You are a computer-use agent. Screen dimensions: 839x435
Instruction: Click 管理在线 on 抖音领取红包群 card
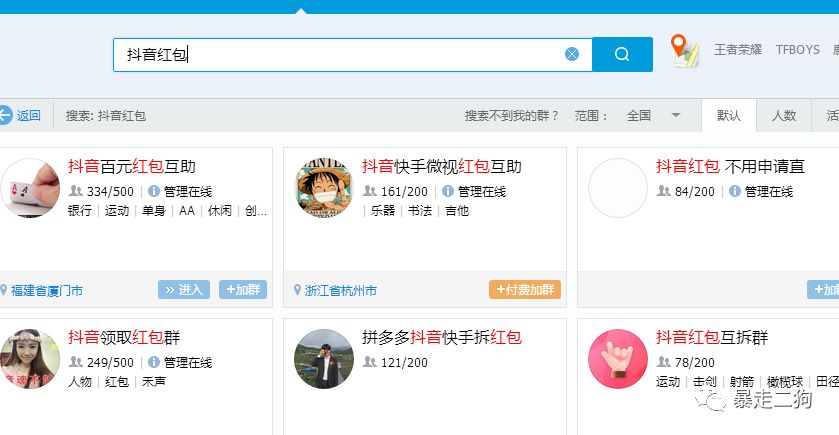point(188,363)
